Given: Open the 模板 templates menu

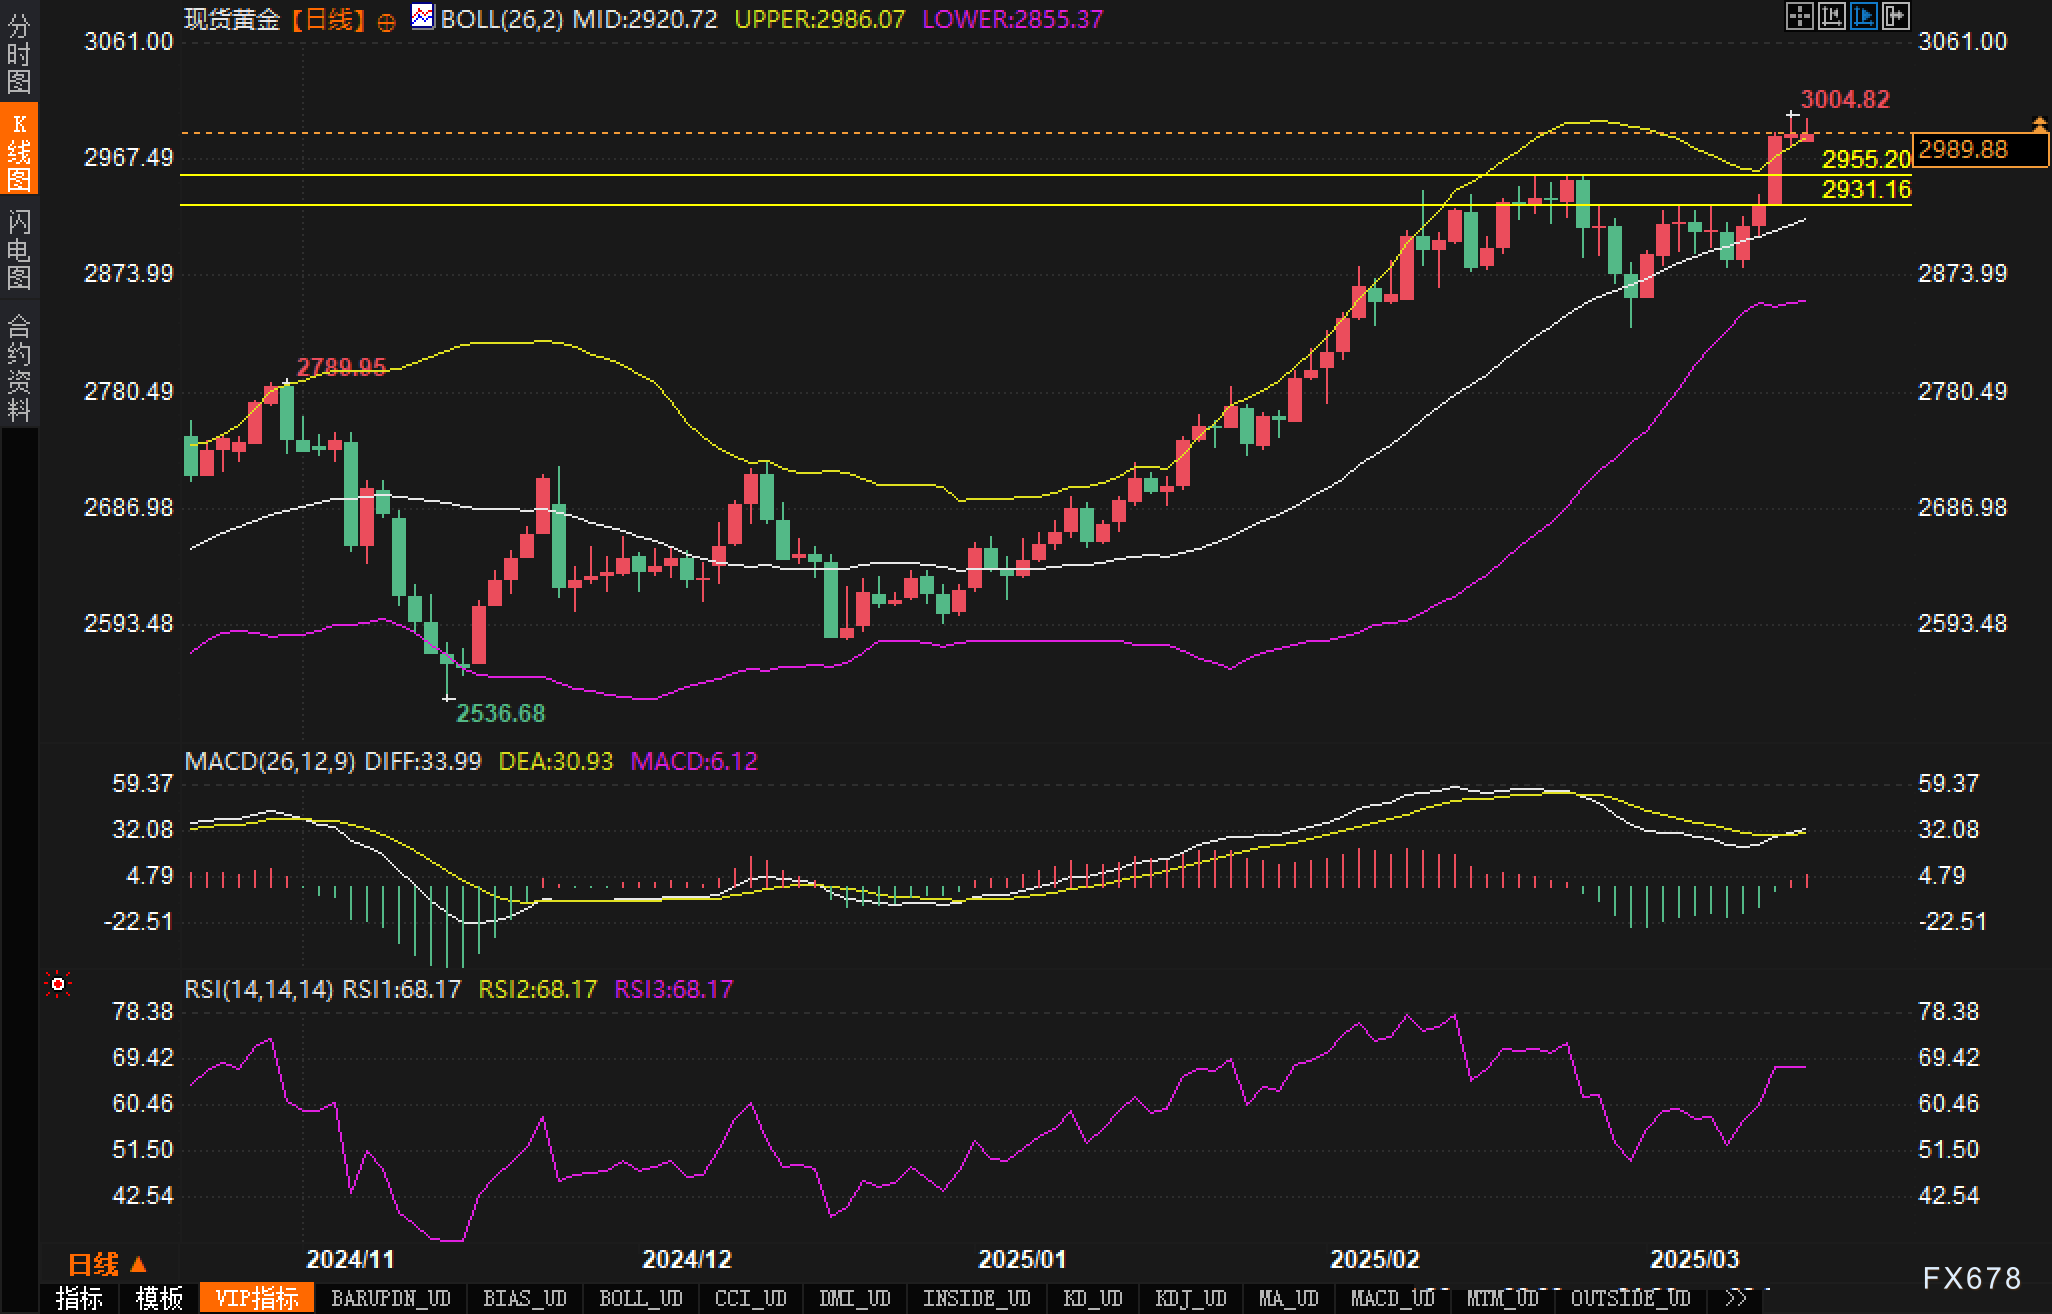Looking at the screenshot, I should tap(159, 1298).
